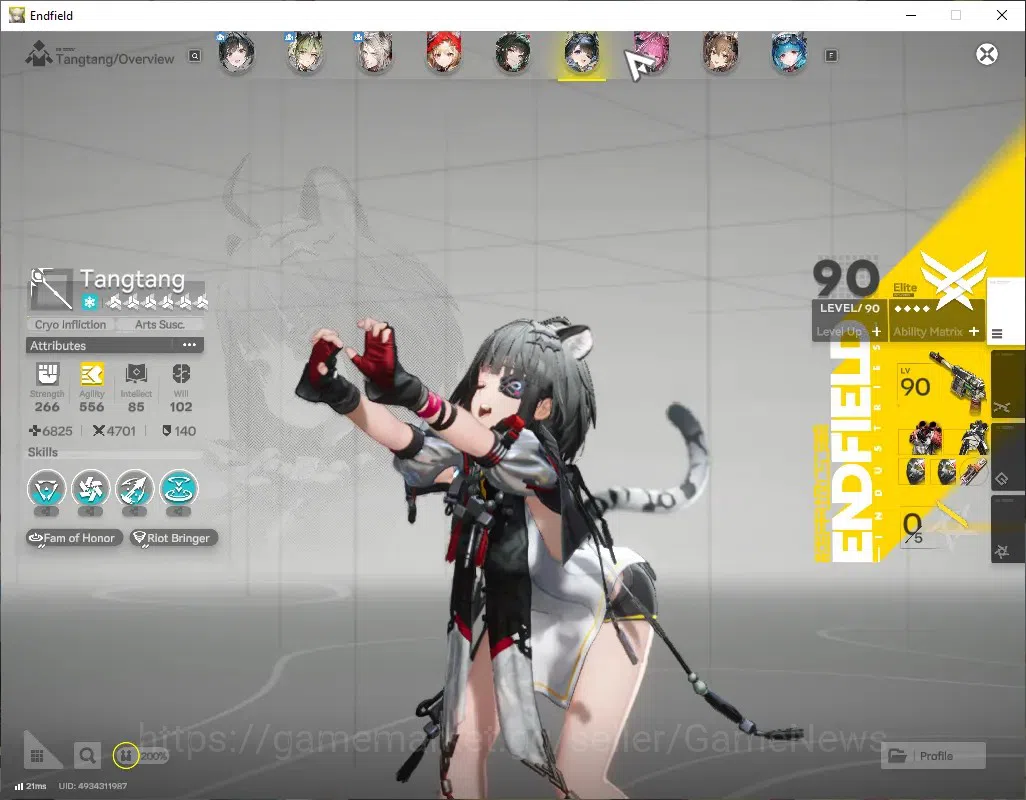Click the magnifier search icon
The width and height of the screenshot is (1026, 800).
pyautogui.click(x=87, y=756)
